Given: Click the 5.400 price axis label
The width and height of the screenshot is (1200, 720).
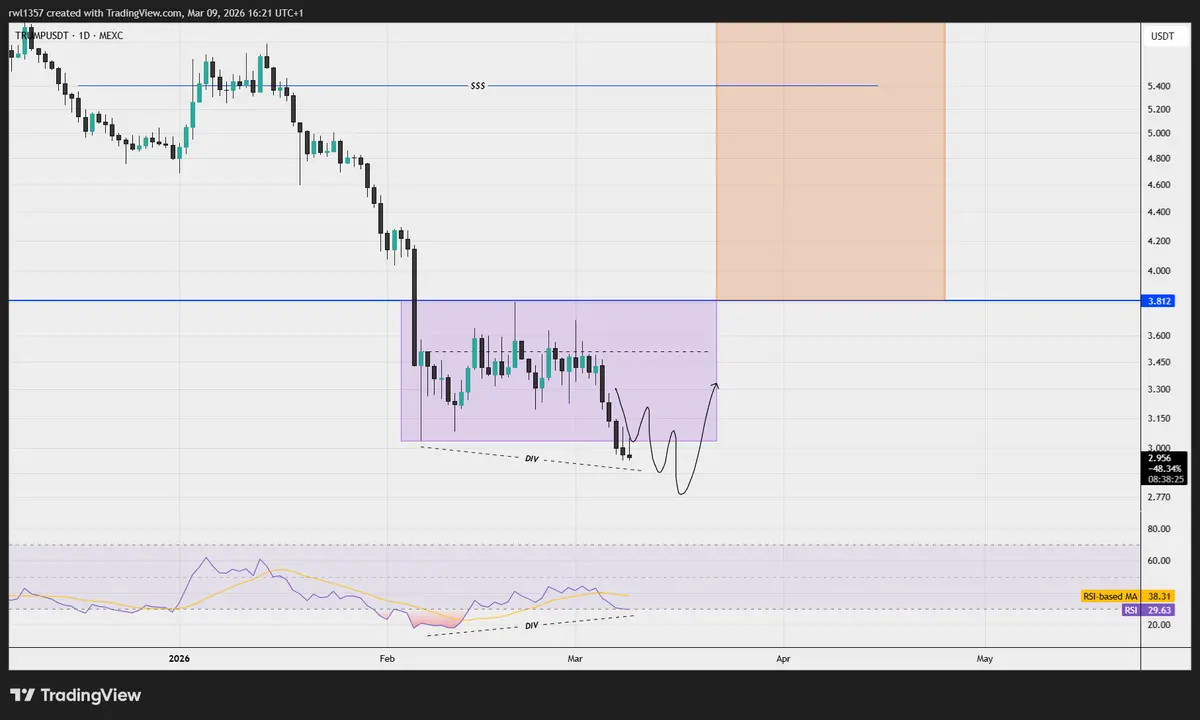Looking at the screenshot, I should click(1159, 86).
